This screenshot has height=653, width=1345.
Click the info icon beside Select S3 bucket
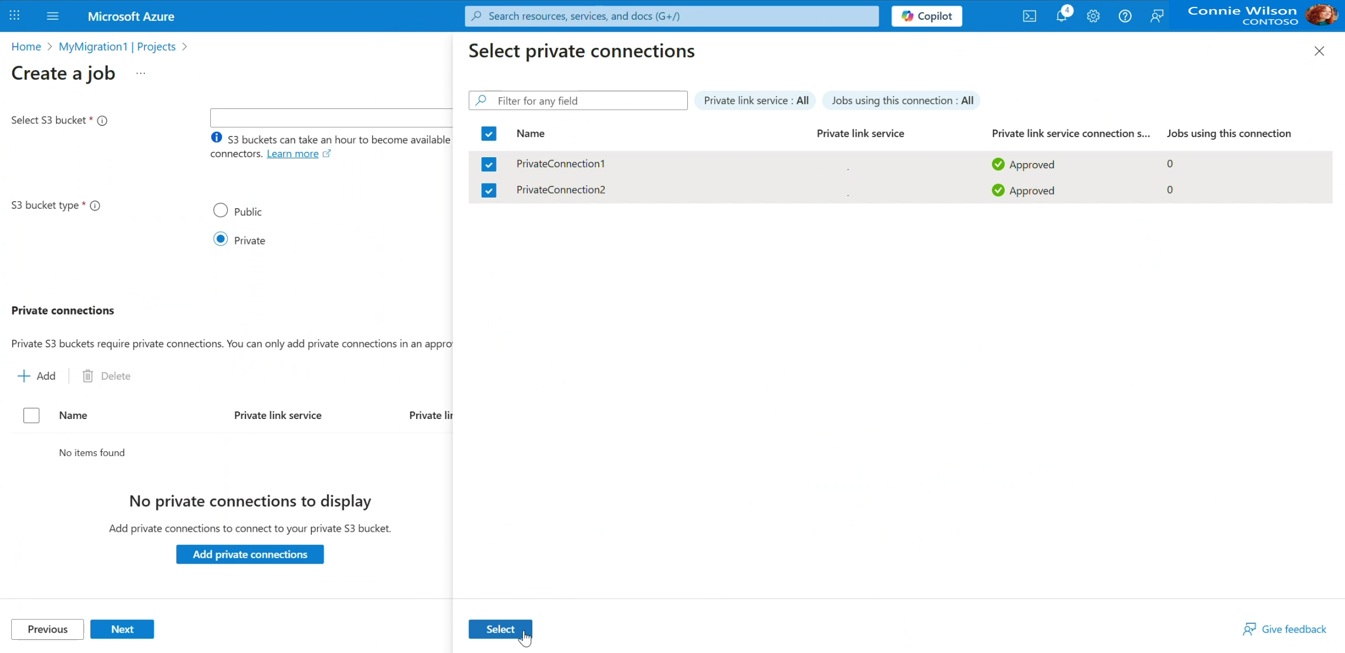coord(102,121)
